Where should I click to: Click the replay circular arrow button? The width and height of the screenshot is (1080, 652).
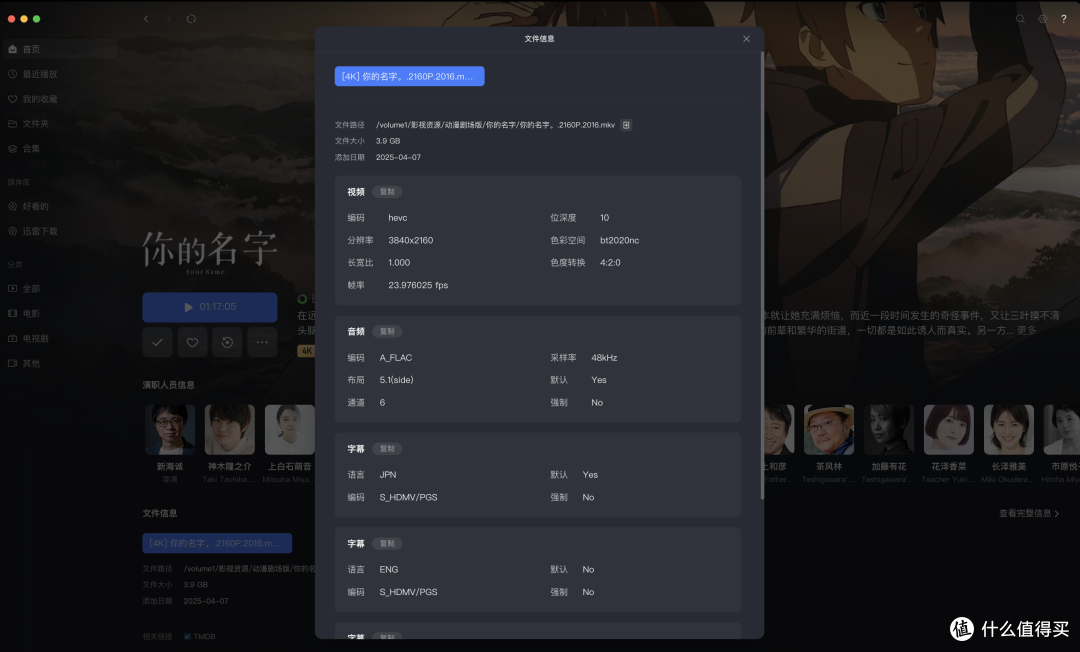click(x=227, y=342)
